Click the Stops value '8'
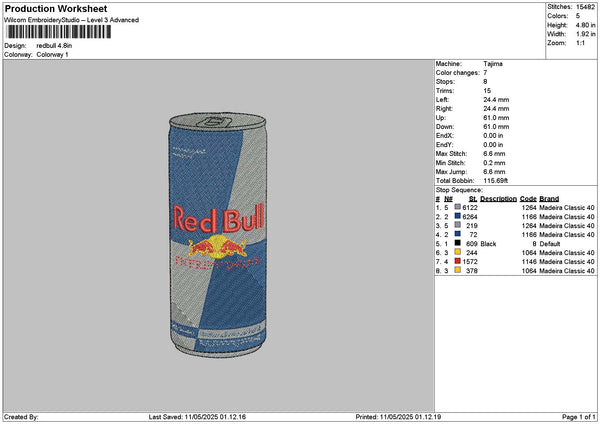This screenshot has width=600, height=424. [x=485, y=82]
